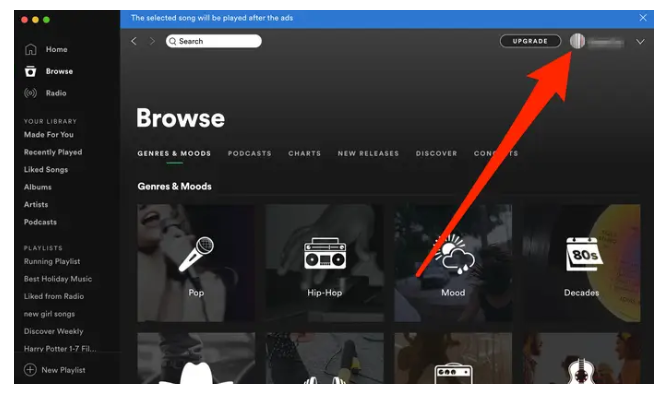Go forward with the right arrow

tap(152, 41)
